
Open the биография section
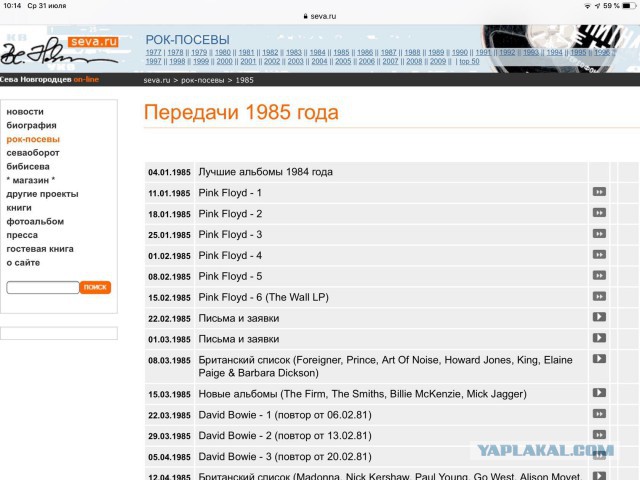[x=31, y=125]
